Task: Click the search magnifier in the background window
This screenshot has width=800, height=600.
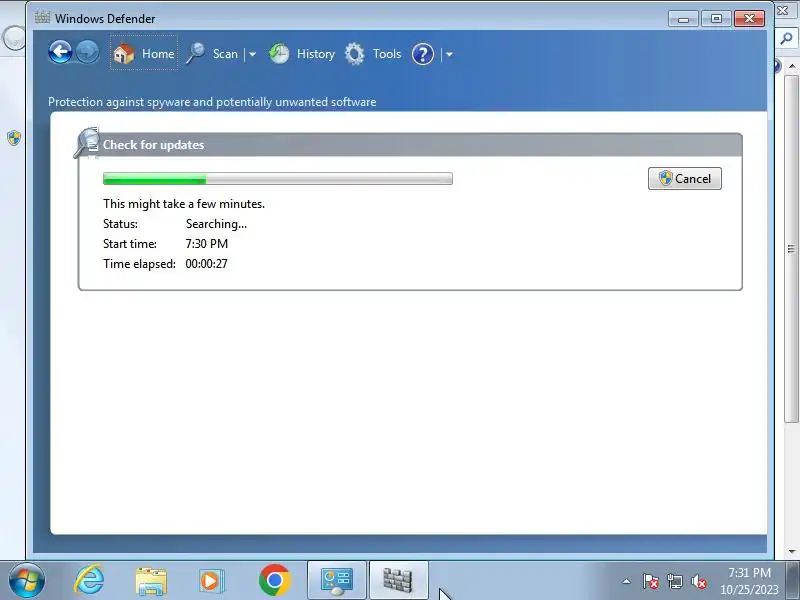Action: coord(787,39)
